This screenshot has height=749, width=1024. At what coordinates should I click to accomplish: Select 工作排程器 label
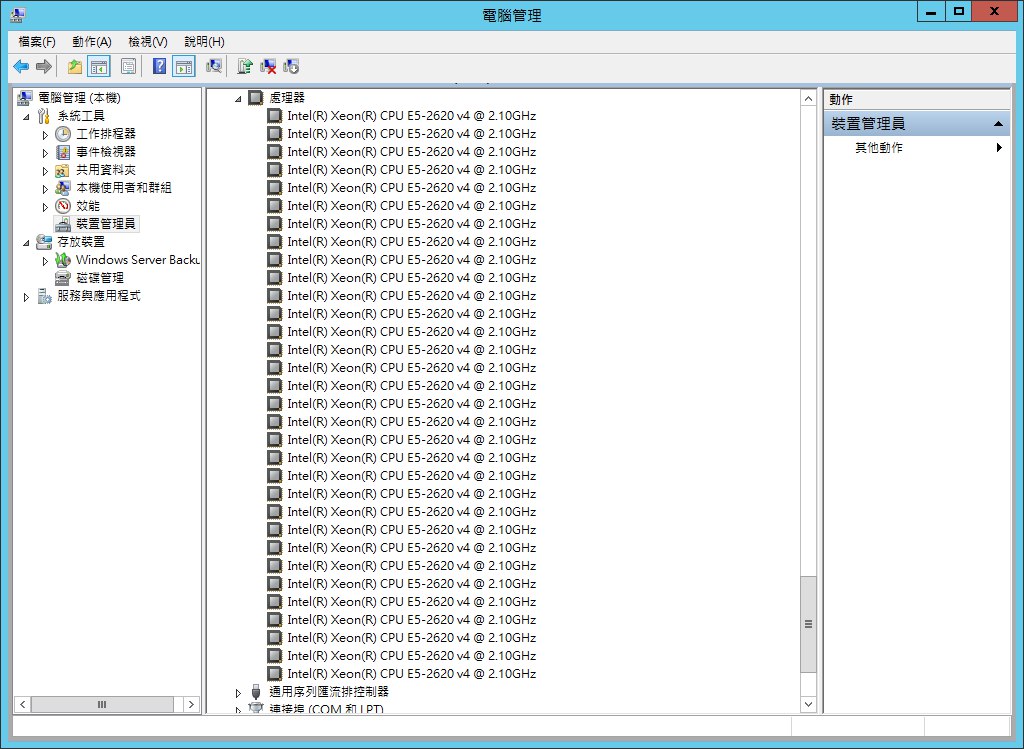pos(106,134)
